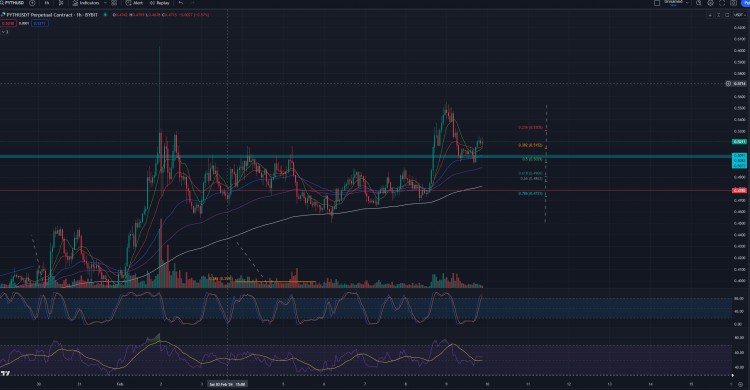The width and height of the screenshot is (750, 390).
Task: Click the second small icon left of USDT
Action: click(718, 15)
